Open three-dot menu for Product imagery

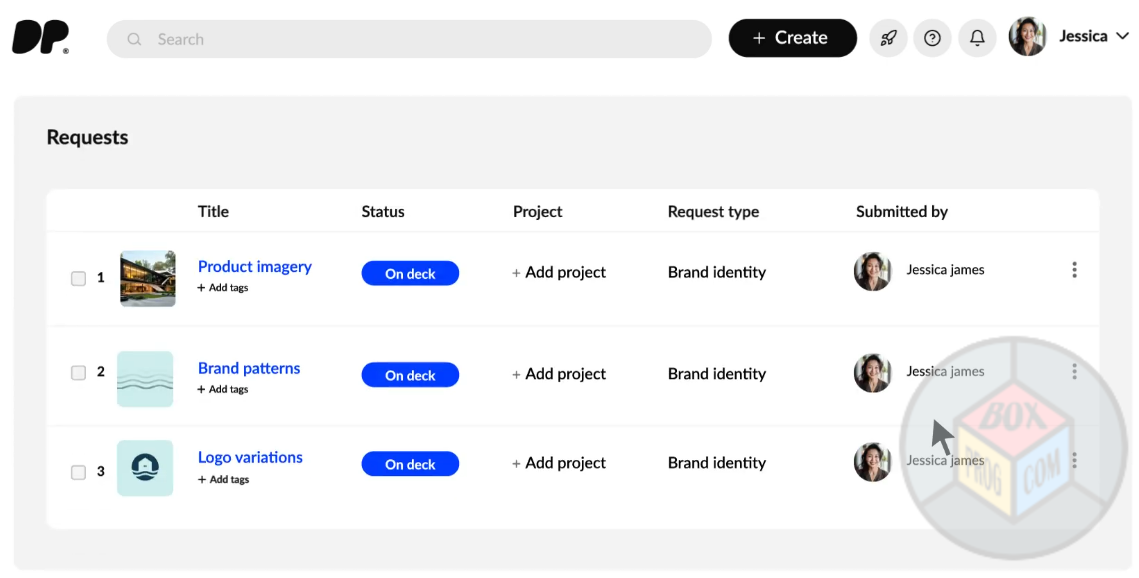coord(1074,270)
